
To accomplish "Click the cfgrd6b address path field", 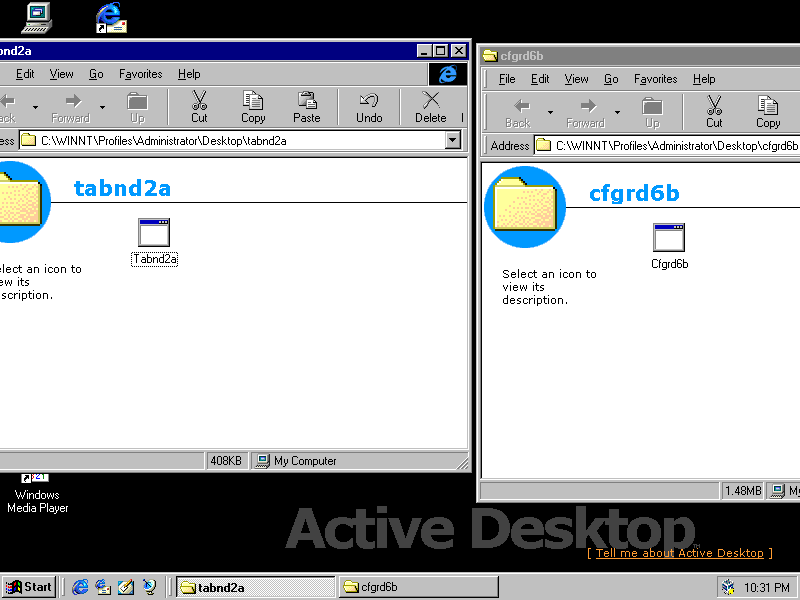I will pyautogui.click(x=667, y=145).
